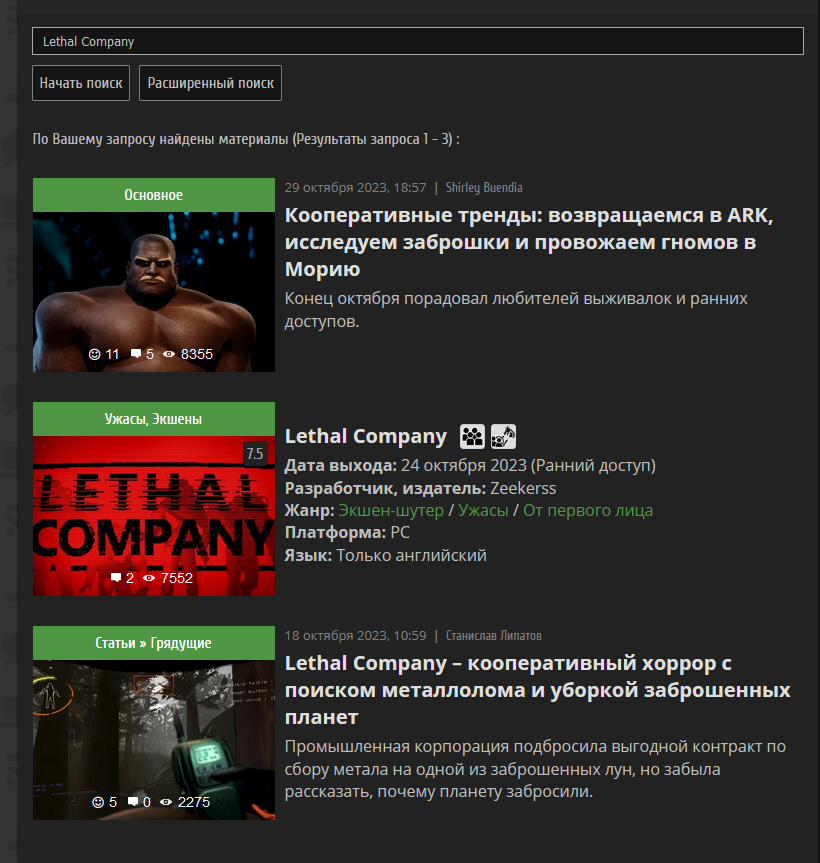Click the Lethal Company search input field

coord(418,41)
